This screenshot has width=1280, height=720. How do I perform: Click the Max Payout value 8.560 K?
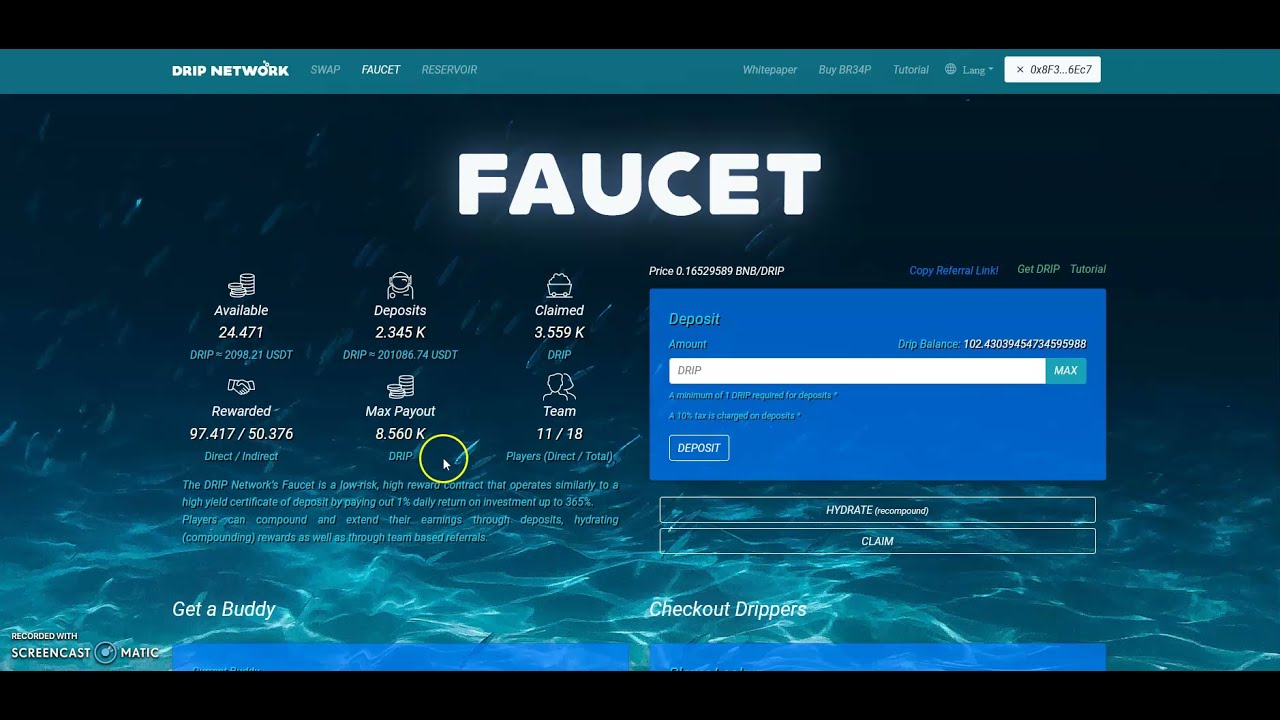point(400,434)
